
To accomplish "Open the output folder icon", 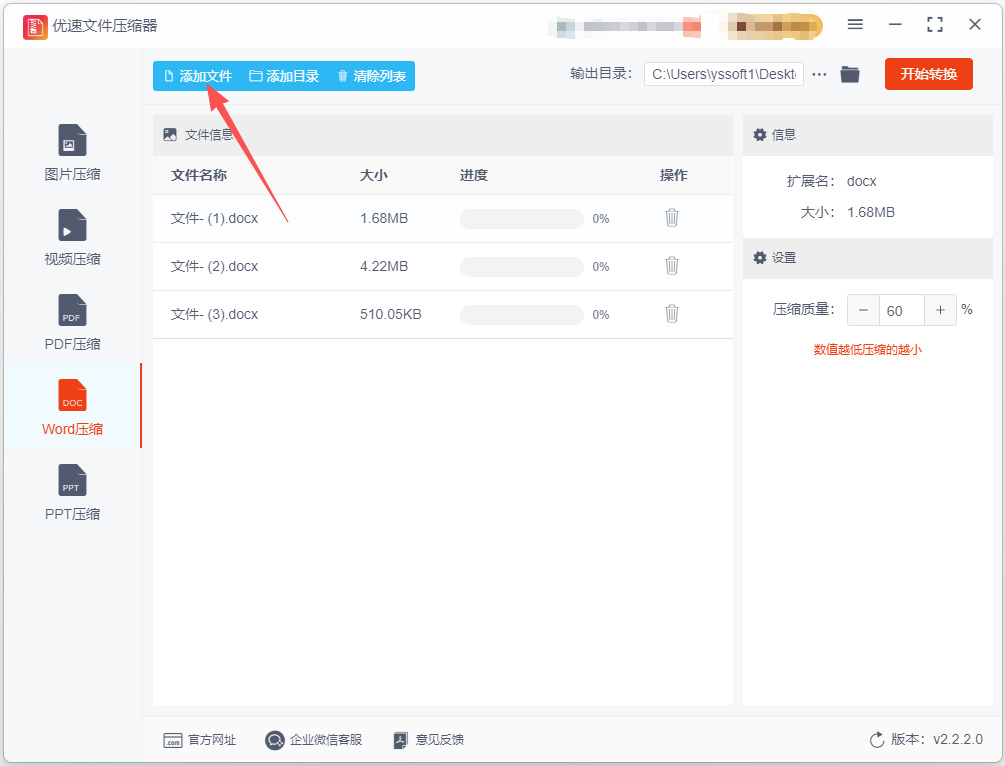I will [x=850, y=74].
